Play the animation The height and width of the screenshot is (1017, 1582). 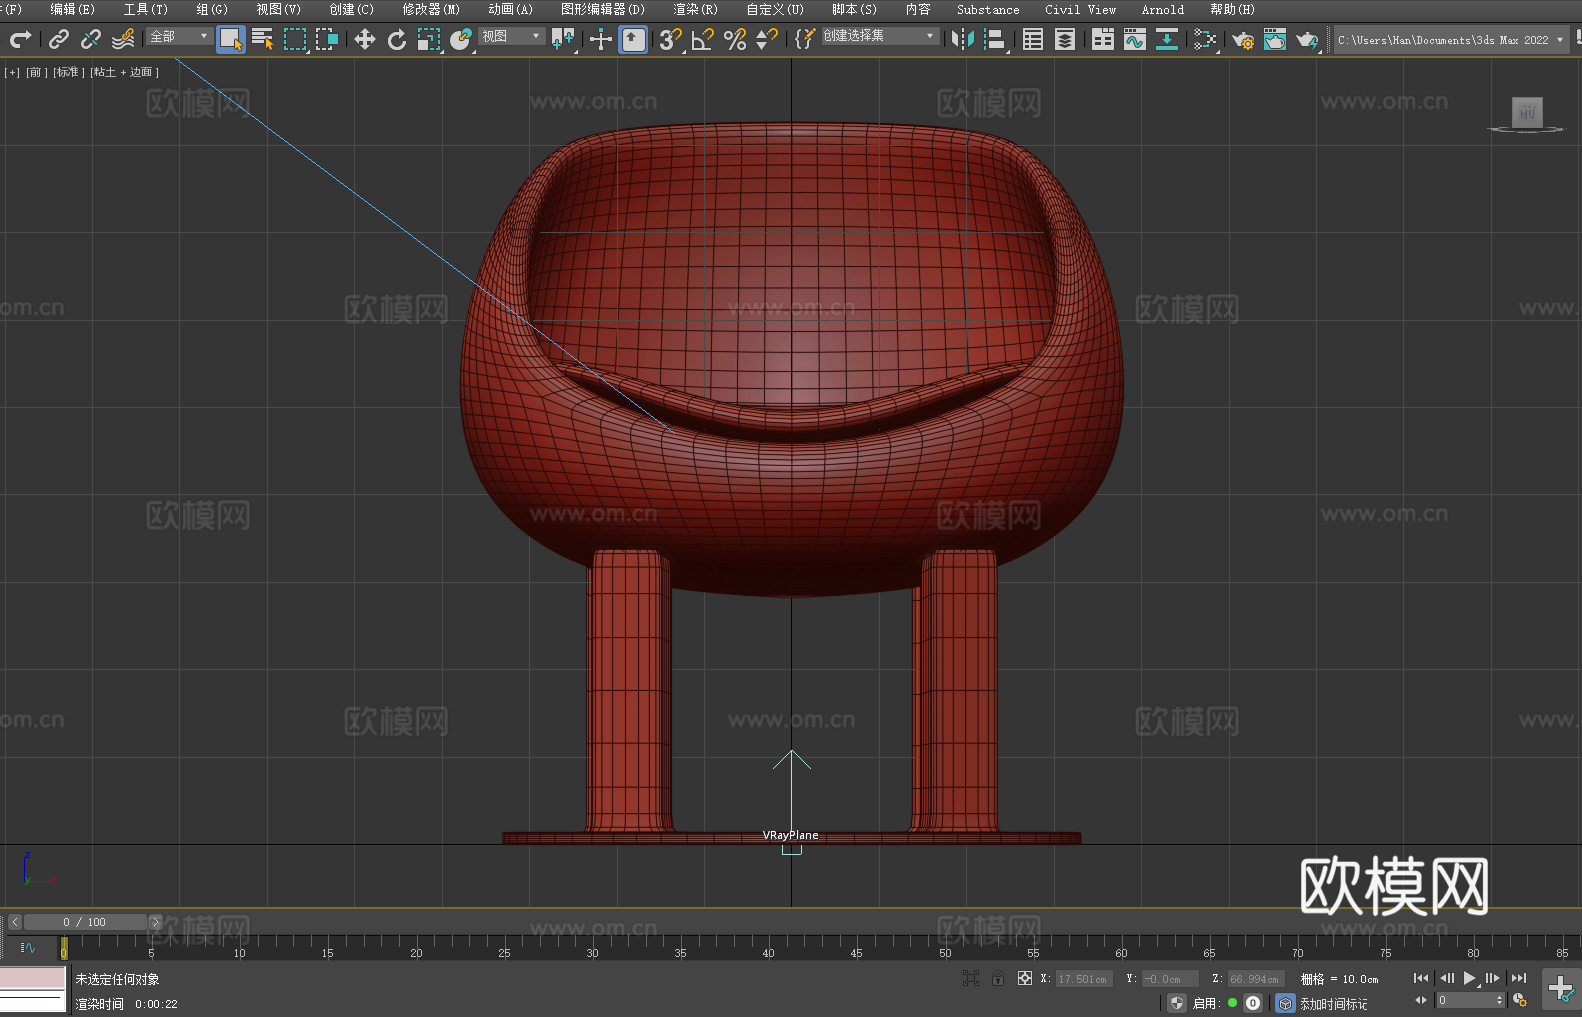(x=1470, y=978)
